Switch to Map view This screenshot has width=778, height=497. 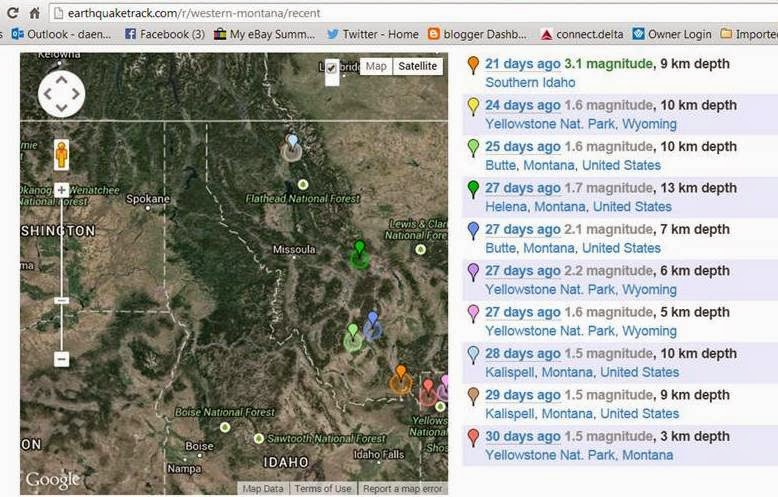(x=376, y=66)
